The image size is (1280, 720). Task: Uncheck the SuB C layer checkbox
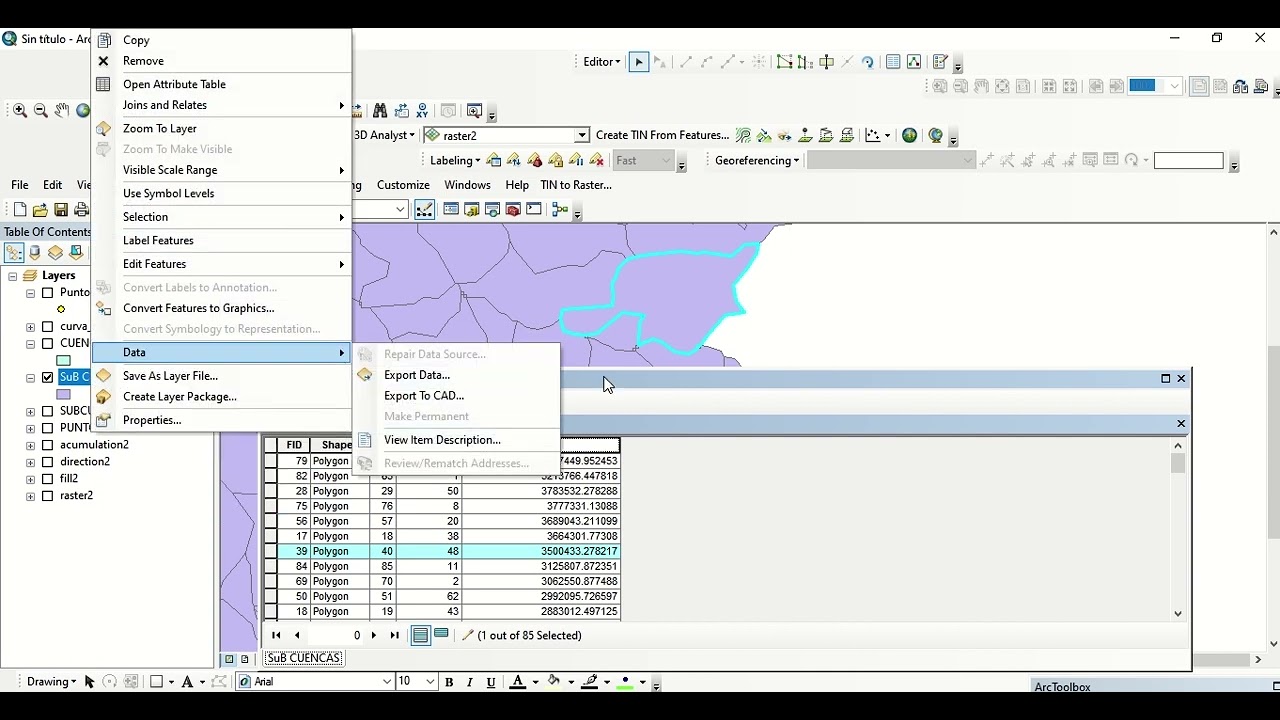[x=47, y=377]
